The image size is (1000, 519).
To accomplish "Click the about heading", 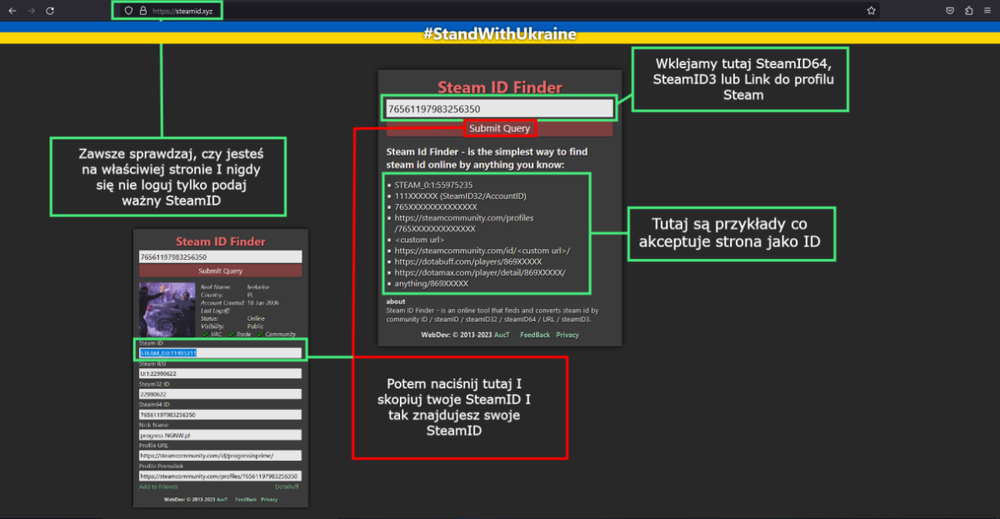I will pyautogui.click(x=395, y=301).
